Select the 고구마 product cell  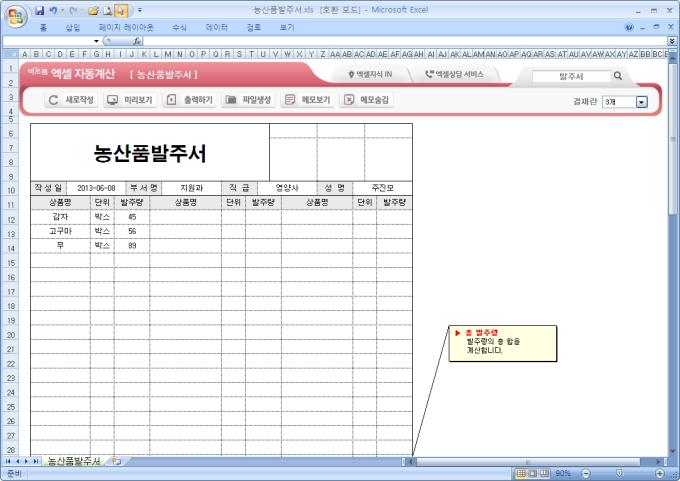click(60, 231)
